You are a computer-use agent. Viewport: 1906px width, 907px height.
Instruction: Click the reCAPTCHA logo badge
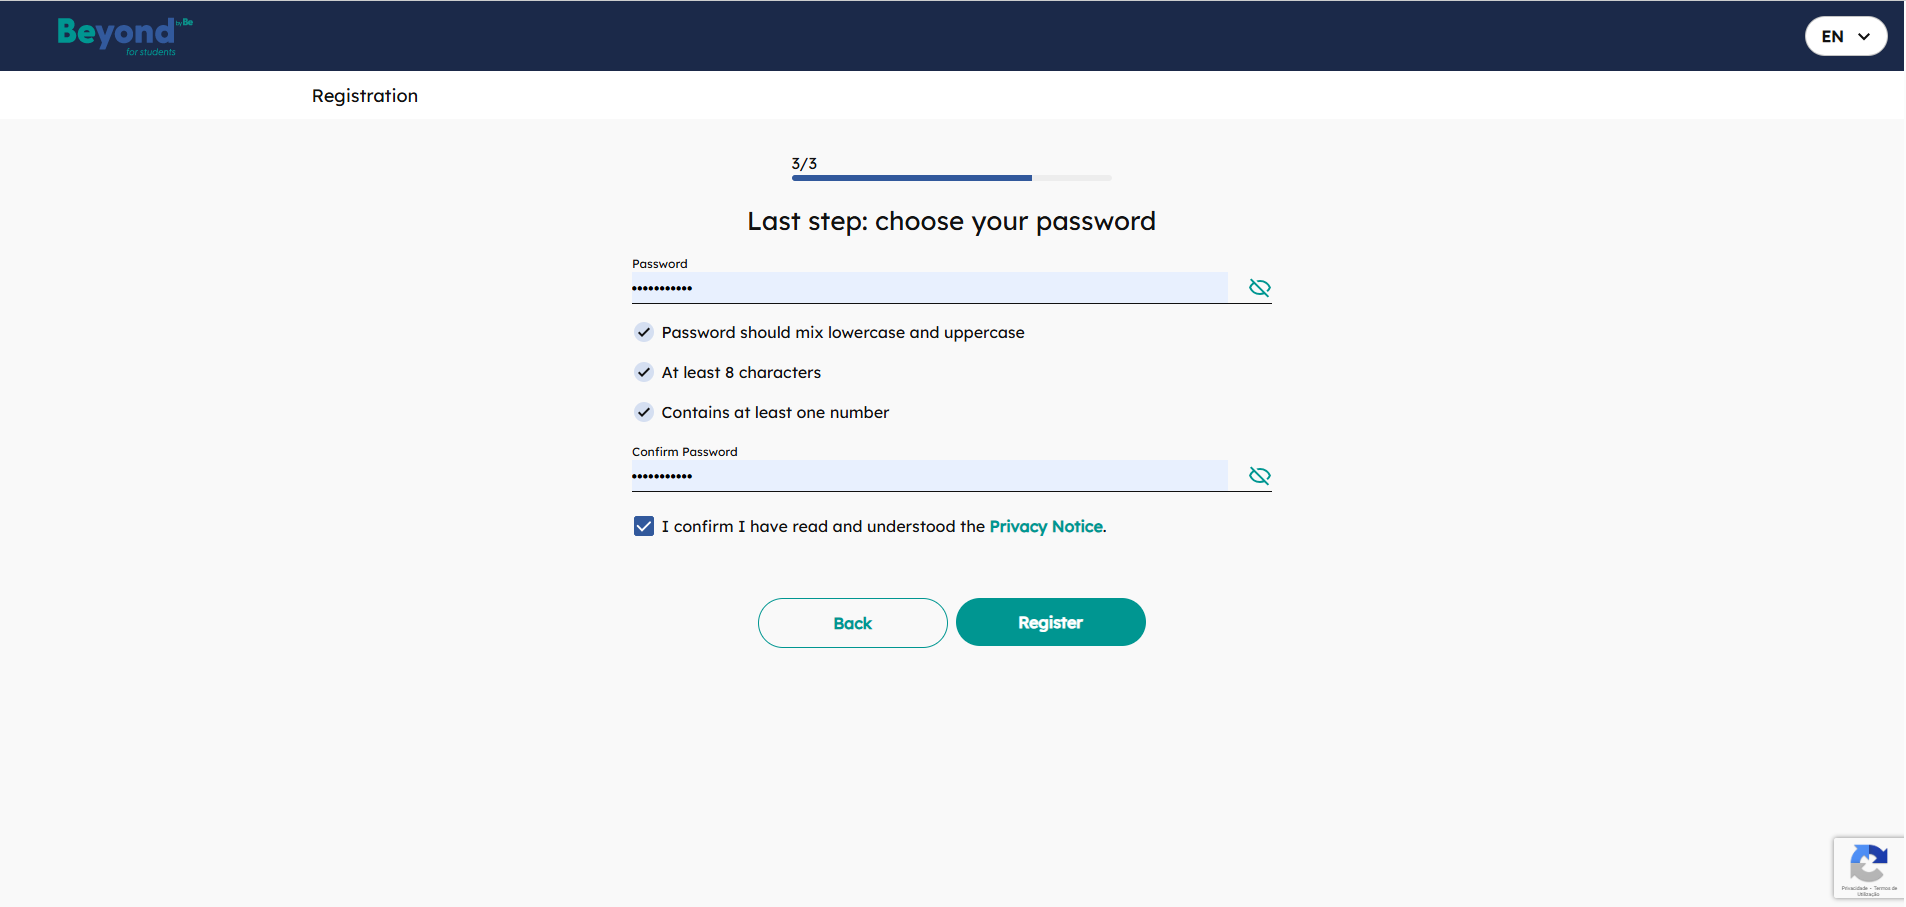1868,862
